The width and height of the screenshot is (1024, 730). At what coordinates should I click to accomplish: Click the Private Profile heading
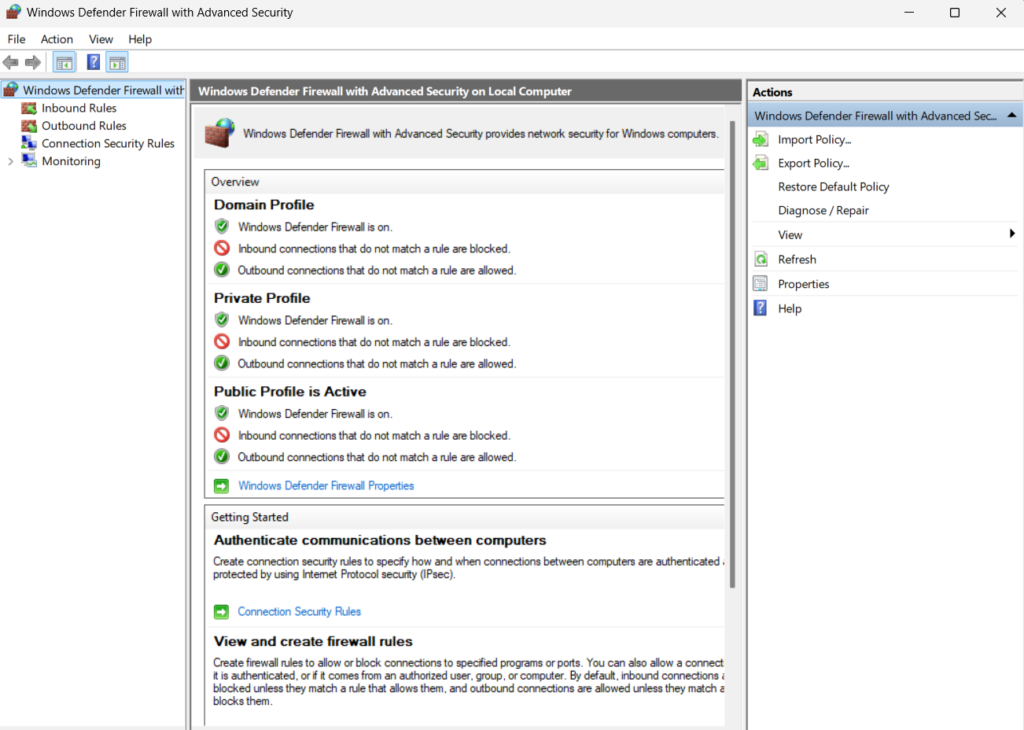(262, 298)
